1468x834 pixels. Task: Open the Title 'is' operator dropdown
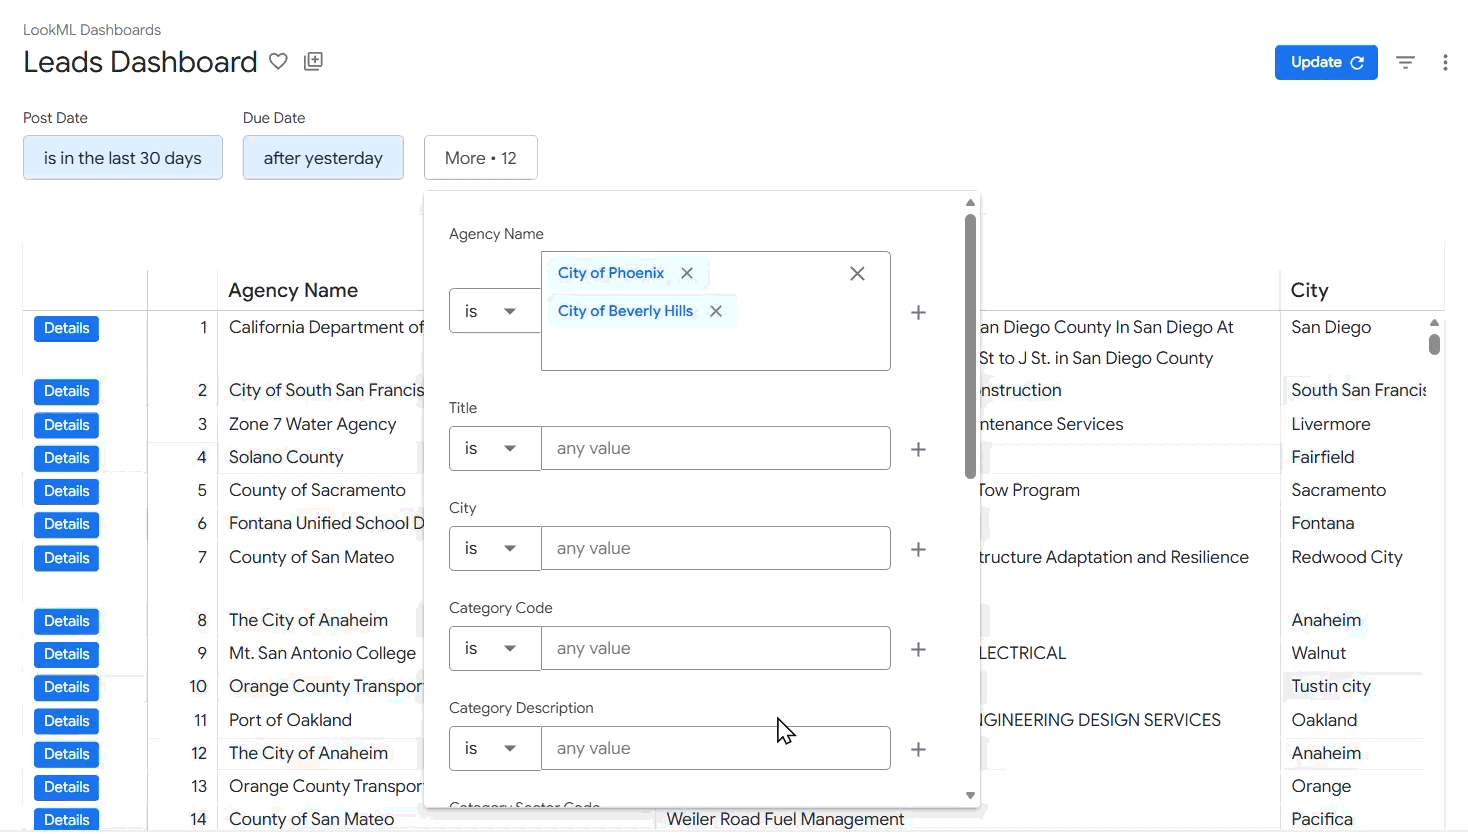point(495,448)
